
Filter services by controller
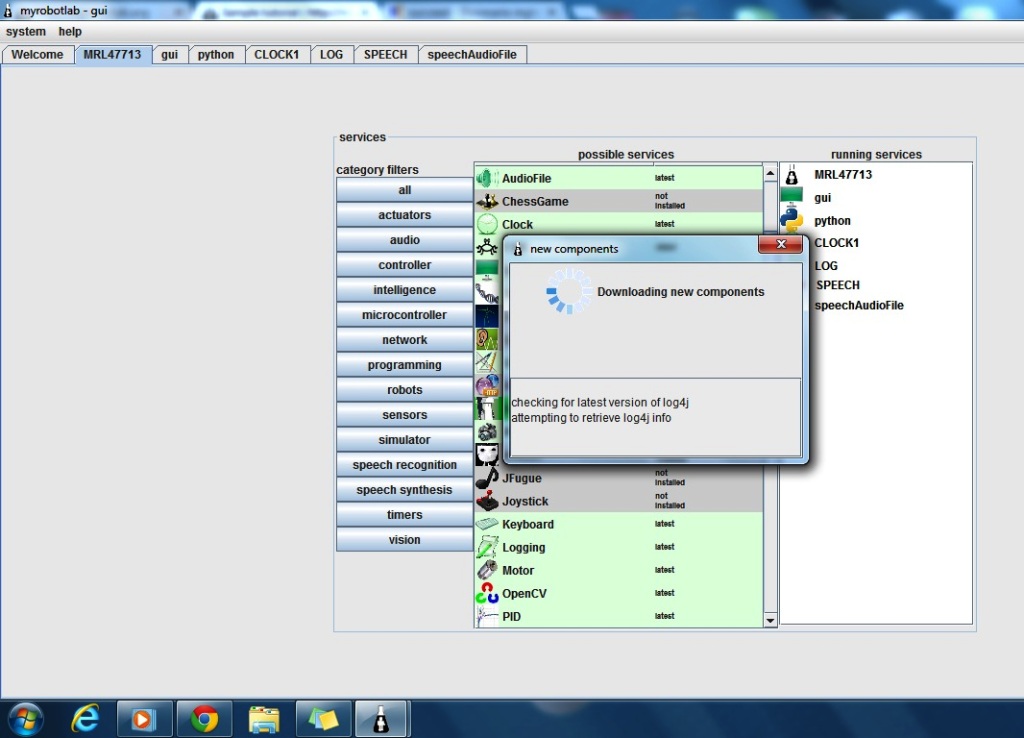(404, 265)
